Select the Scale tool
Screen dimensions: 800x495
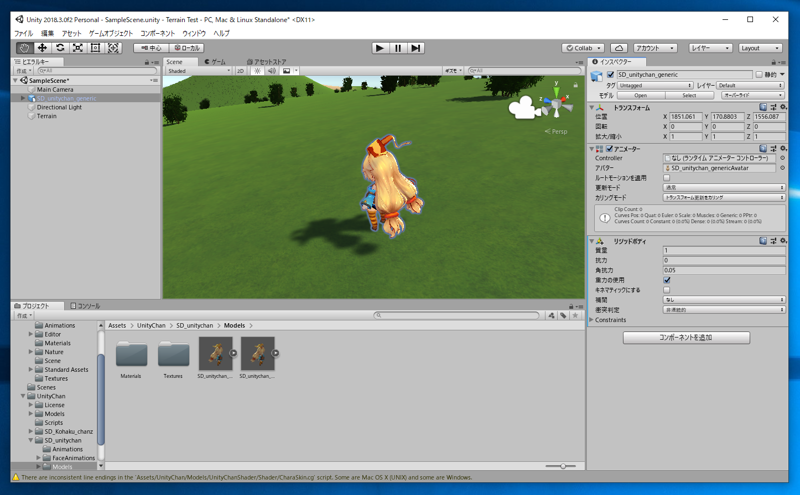(78, 48)
